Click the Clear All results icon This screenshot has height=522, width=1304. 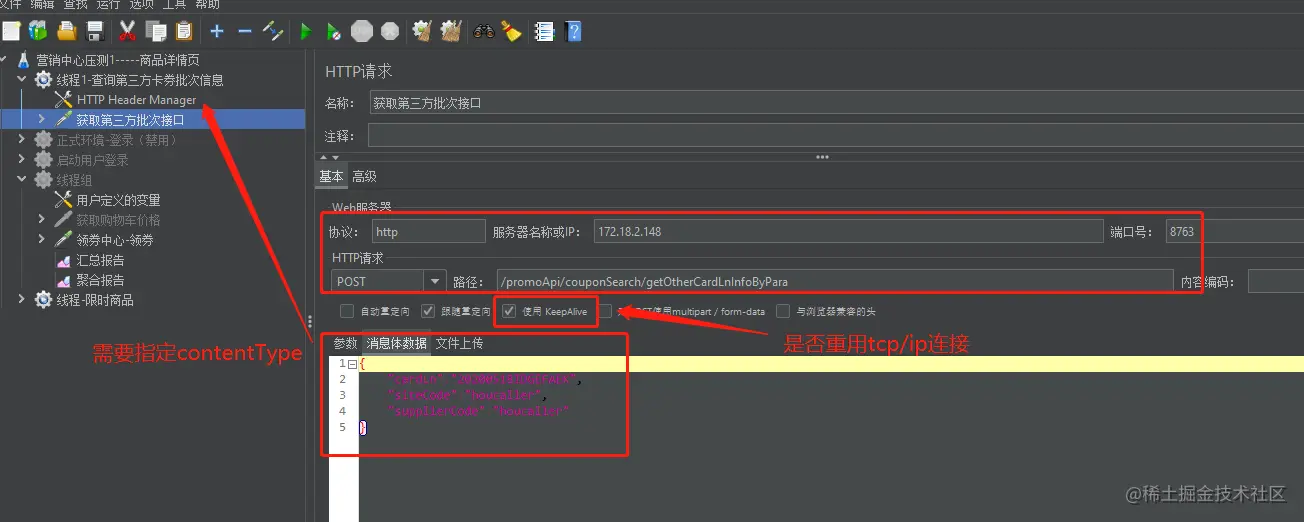pyautogui.click(x=451, y=31)
